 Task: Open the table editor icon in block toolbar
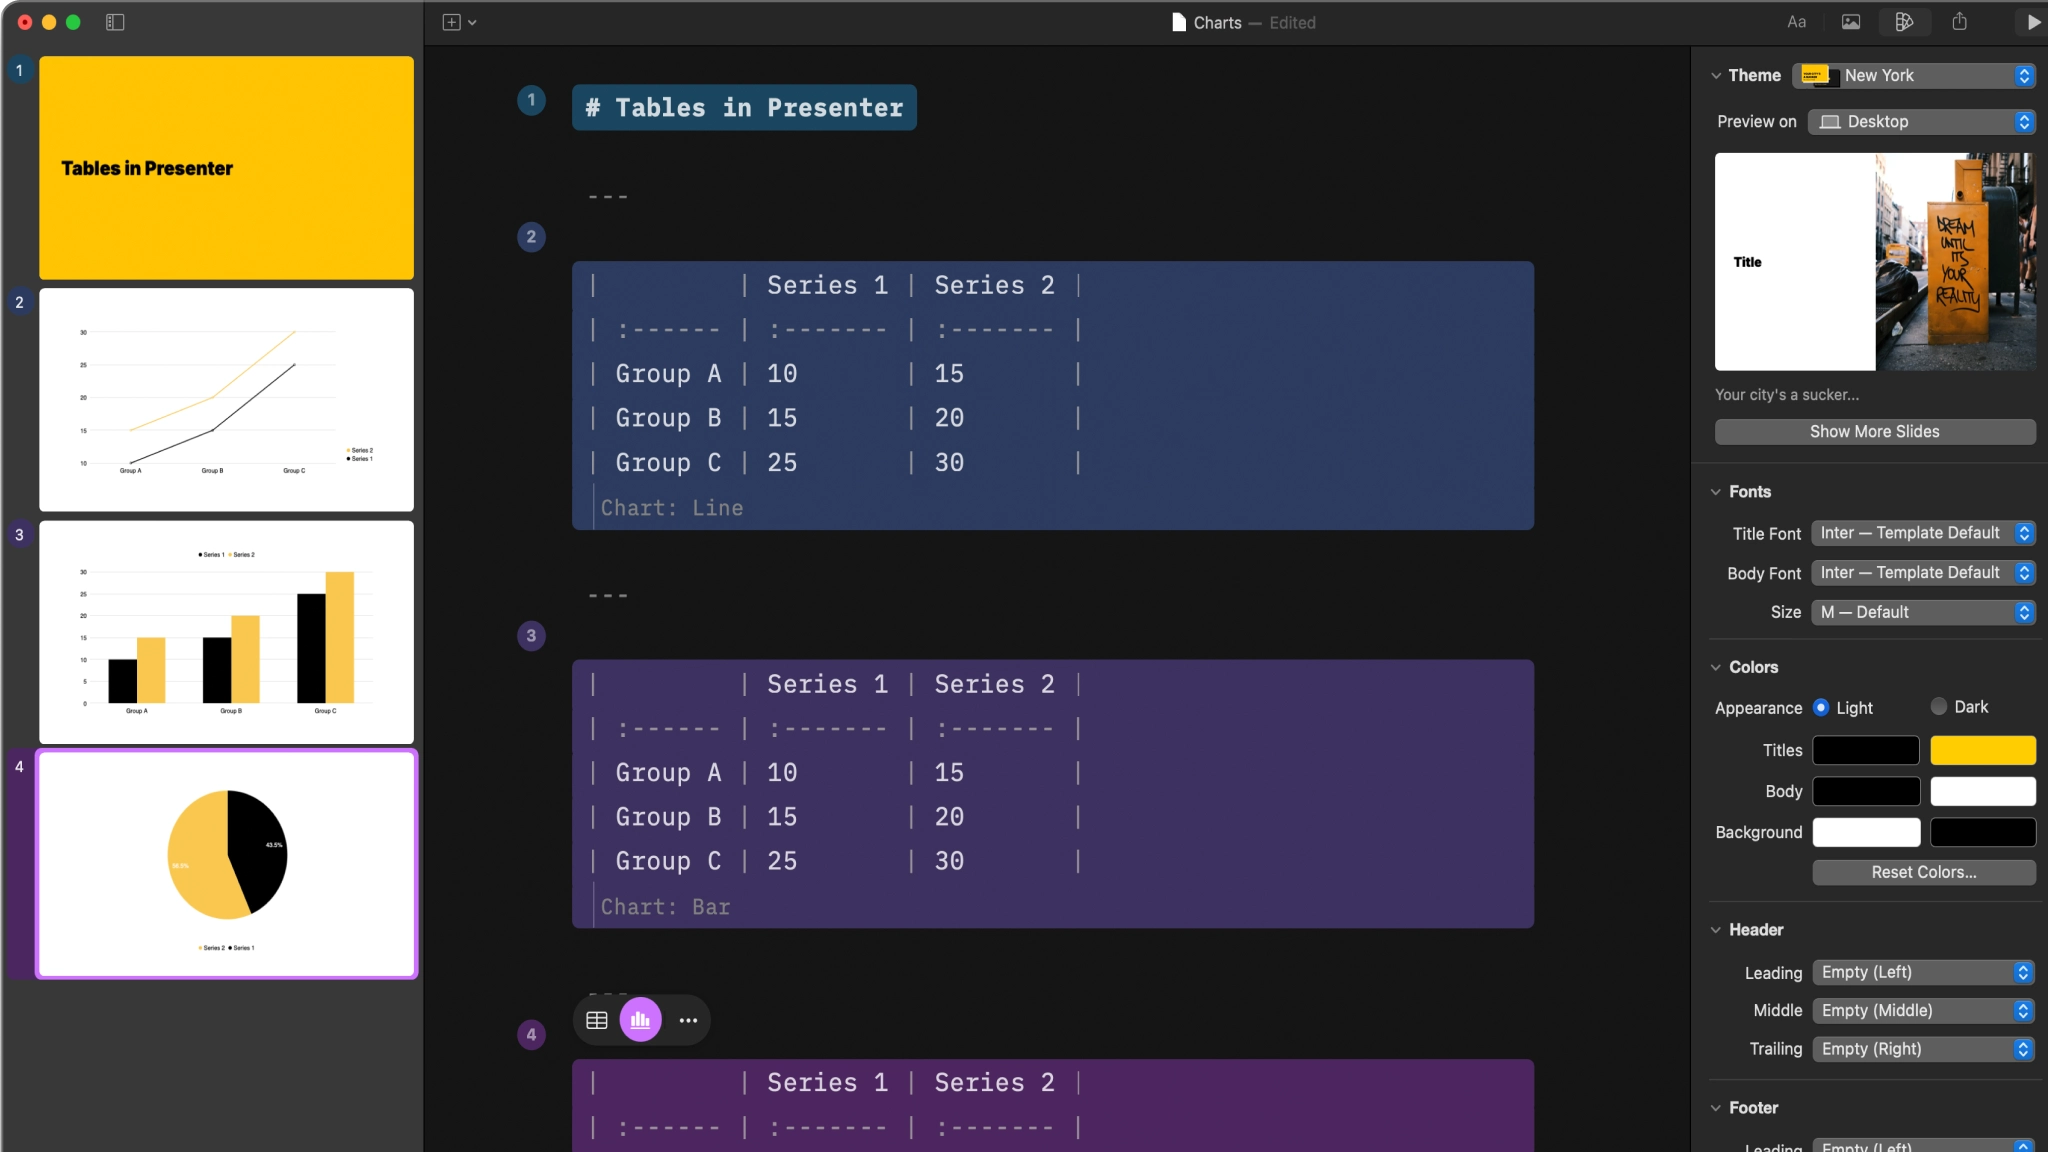click(596, 1019)
